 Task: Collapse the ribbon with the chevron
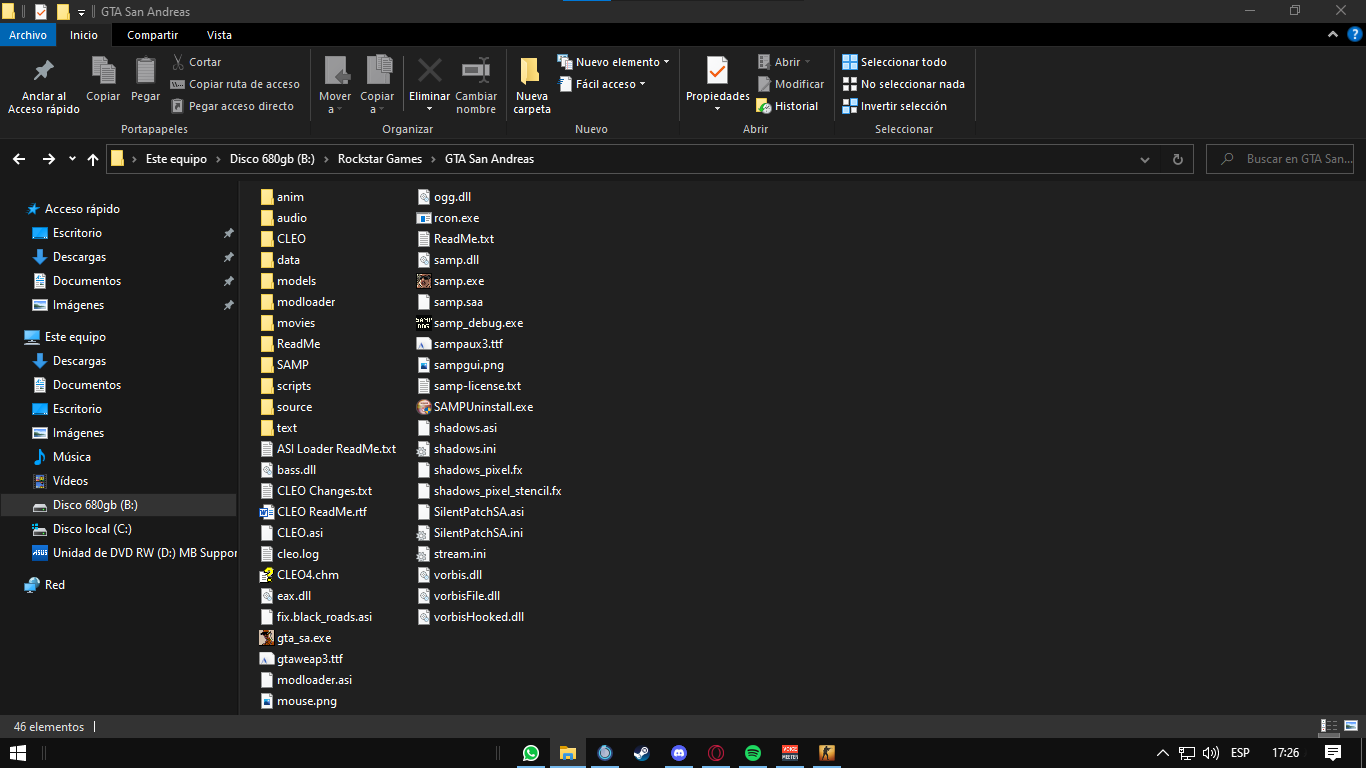coord(1332,35)
